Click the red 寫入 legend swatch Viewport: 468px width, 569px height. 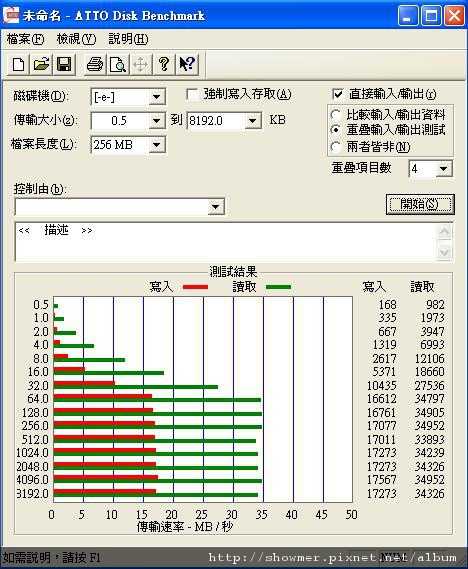click(x=196, y=287)
